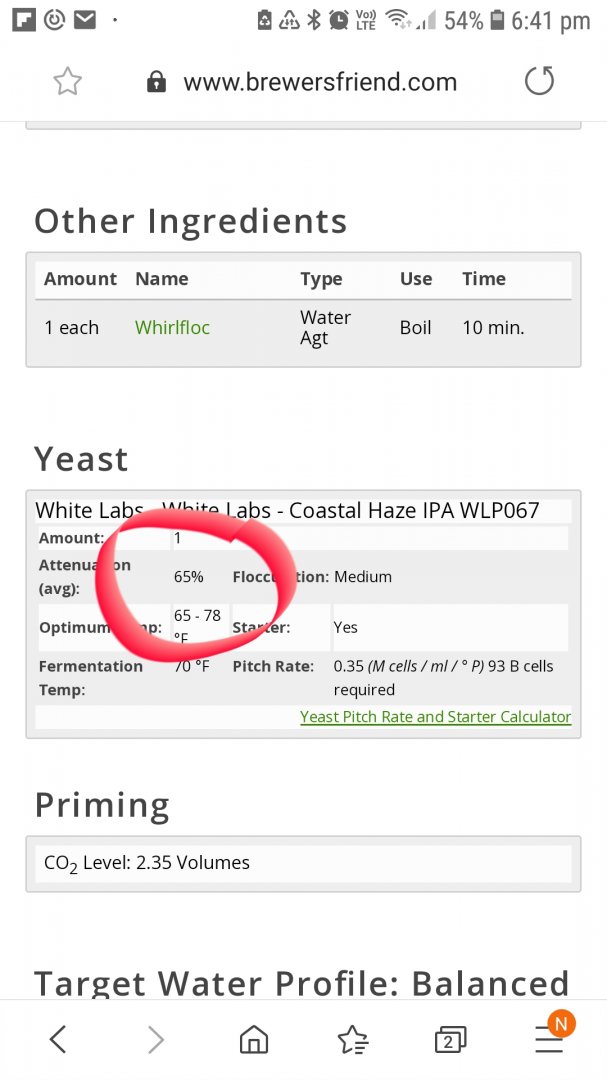Tap the Bluetooth status icon
This screenshot has width=607, height=1080.
pos(314,20)
